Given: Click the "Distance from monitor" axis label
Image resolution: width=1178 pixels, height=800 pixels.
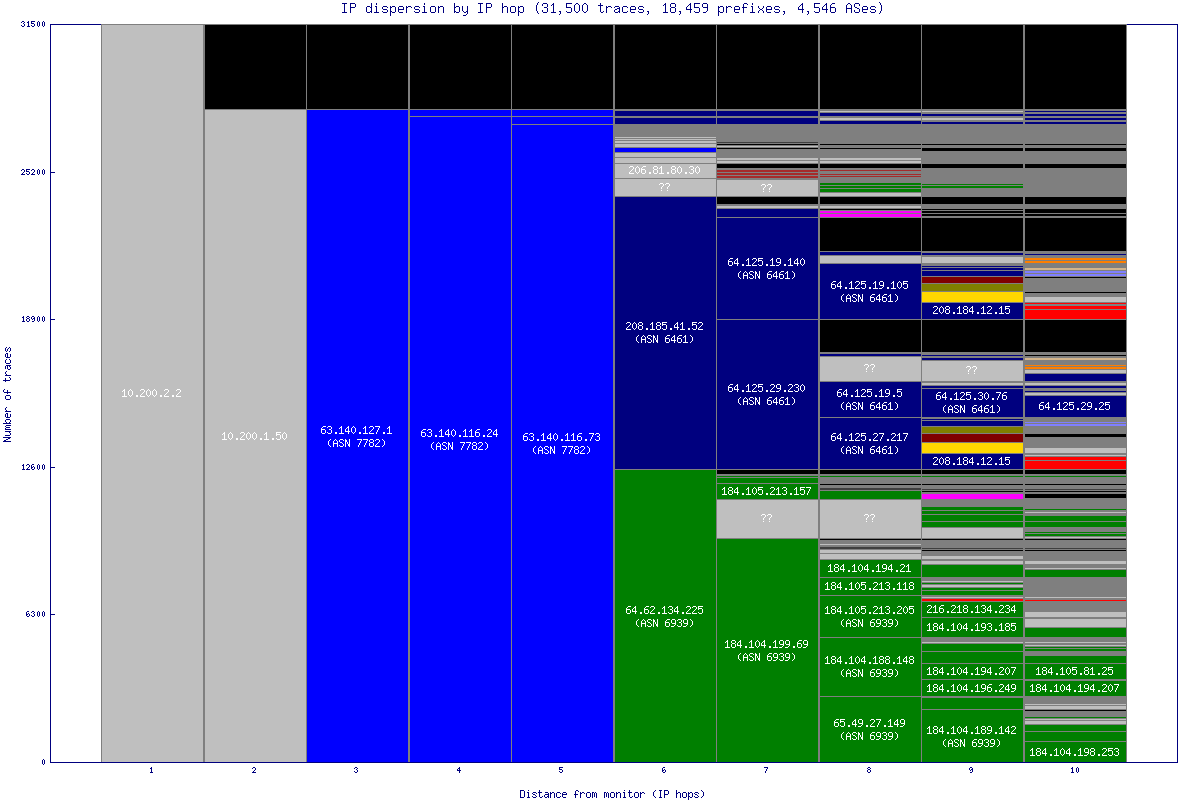Looking at the screenshot, I should pyautogui.click(x=611, y=794).
